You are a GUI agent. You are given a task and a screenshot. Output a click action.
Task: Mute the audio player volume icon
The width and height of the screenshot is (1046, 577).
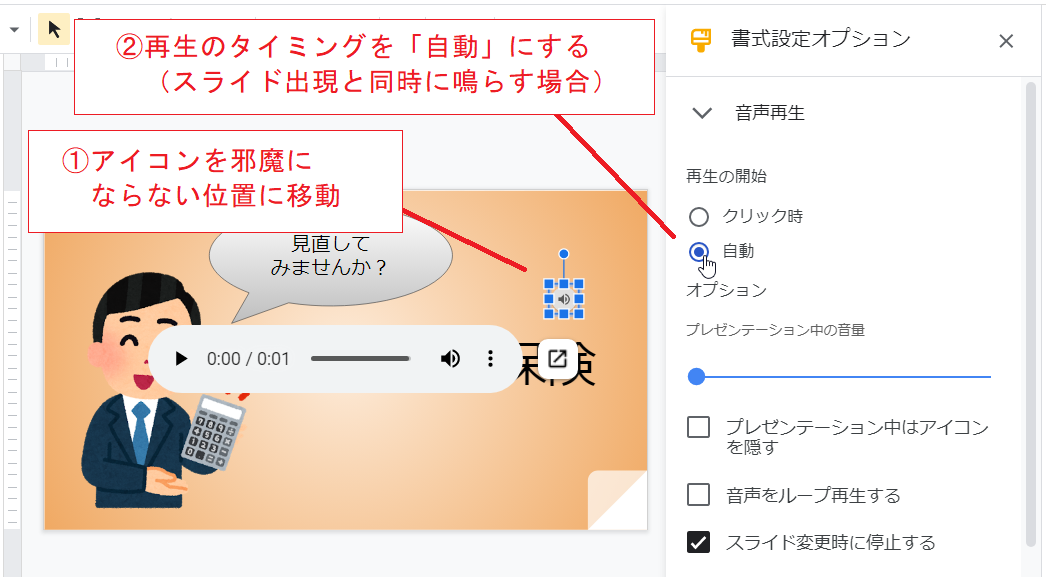click(x=450, y=359)
